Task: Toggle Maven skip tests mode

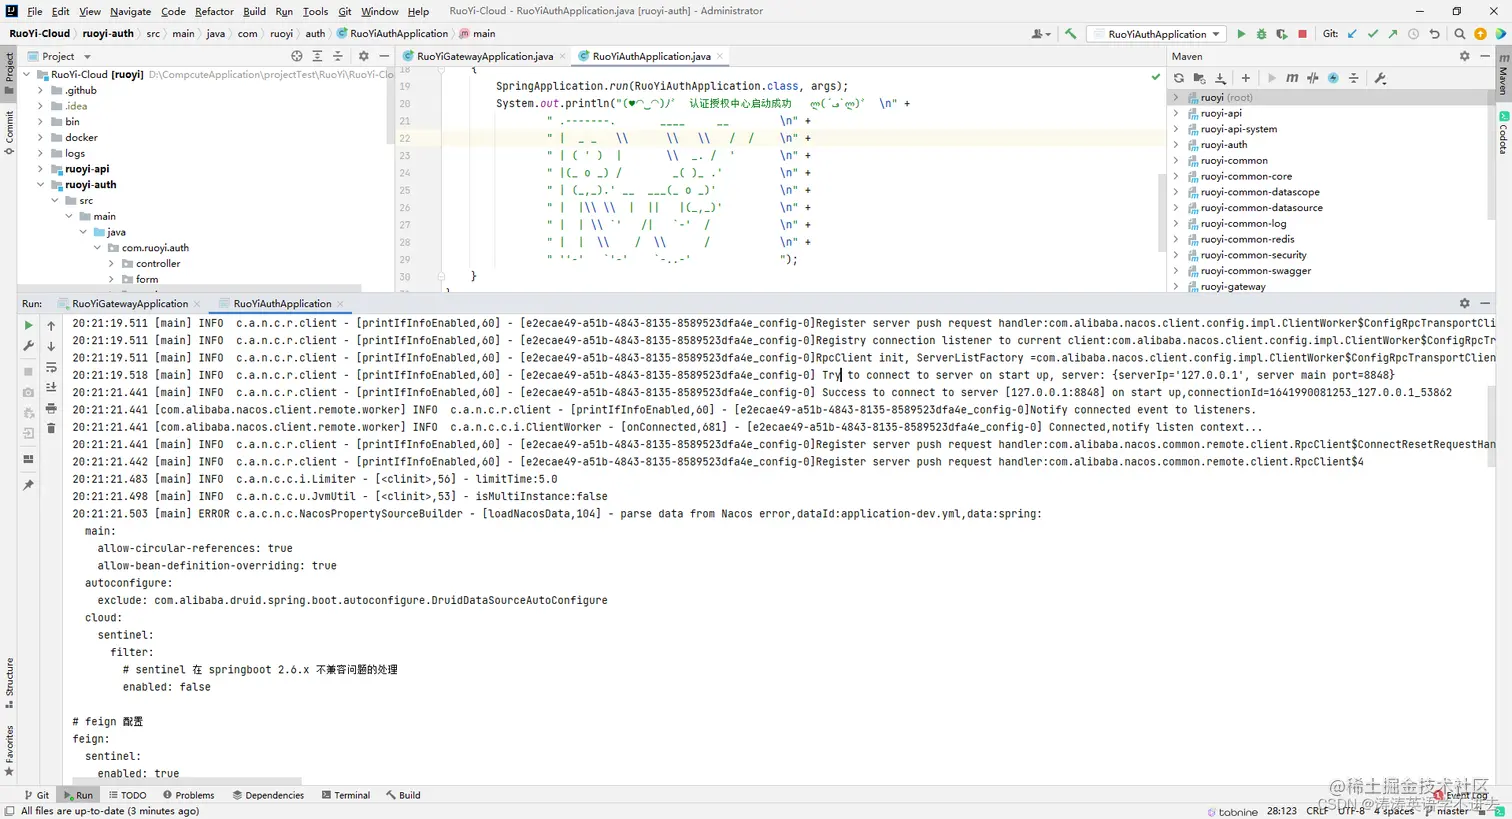Action: click(1333, 78)
